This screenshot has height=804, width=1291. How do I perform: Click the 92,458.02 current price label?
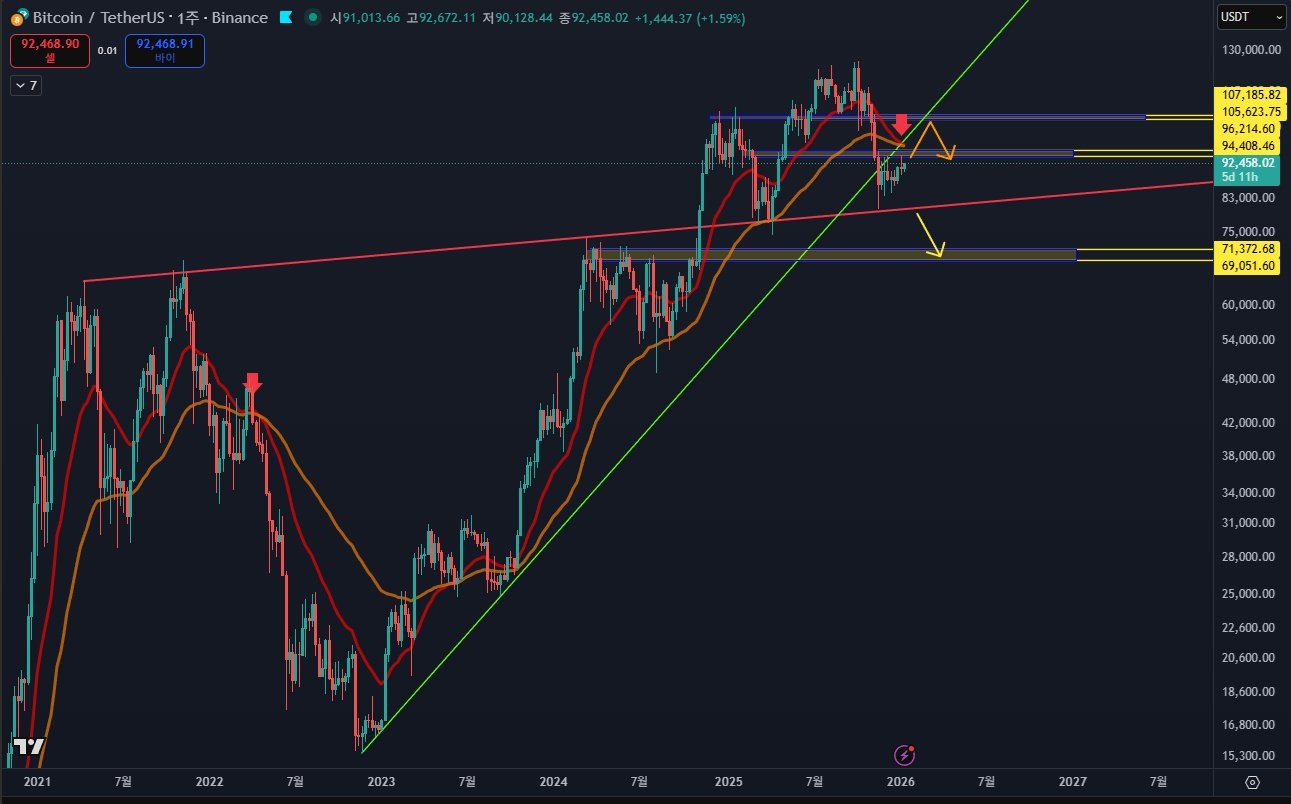coord(1247,162)
